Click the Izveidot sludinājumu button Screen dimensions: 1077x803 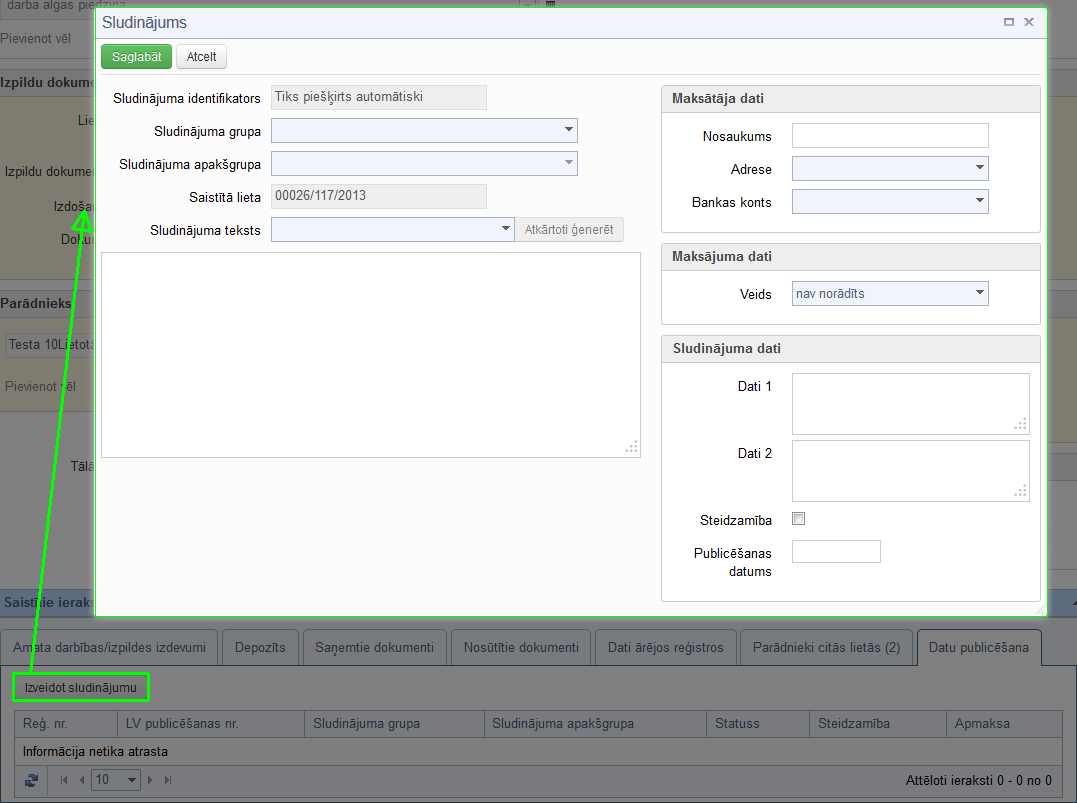(x=81, y=688)
